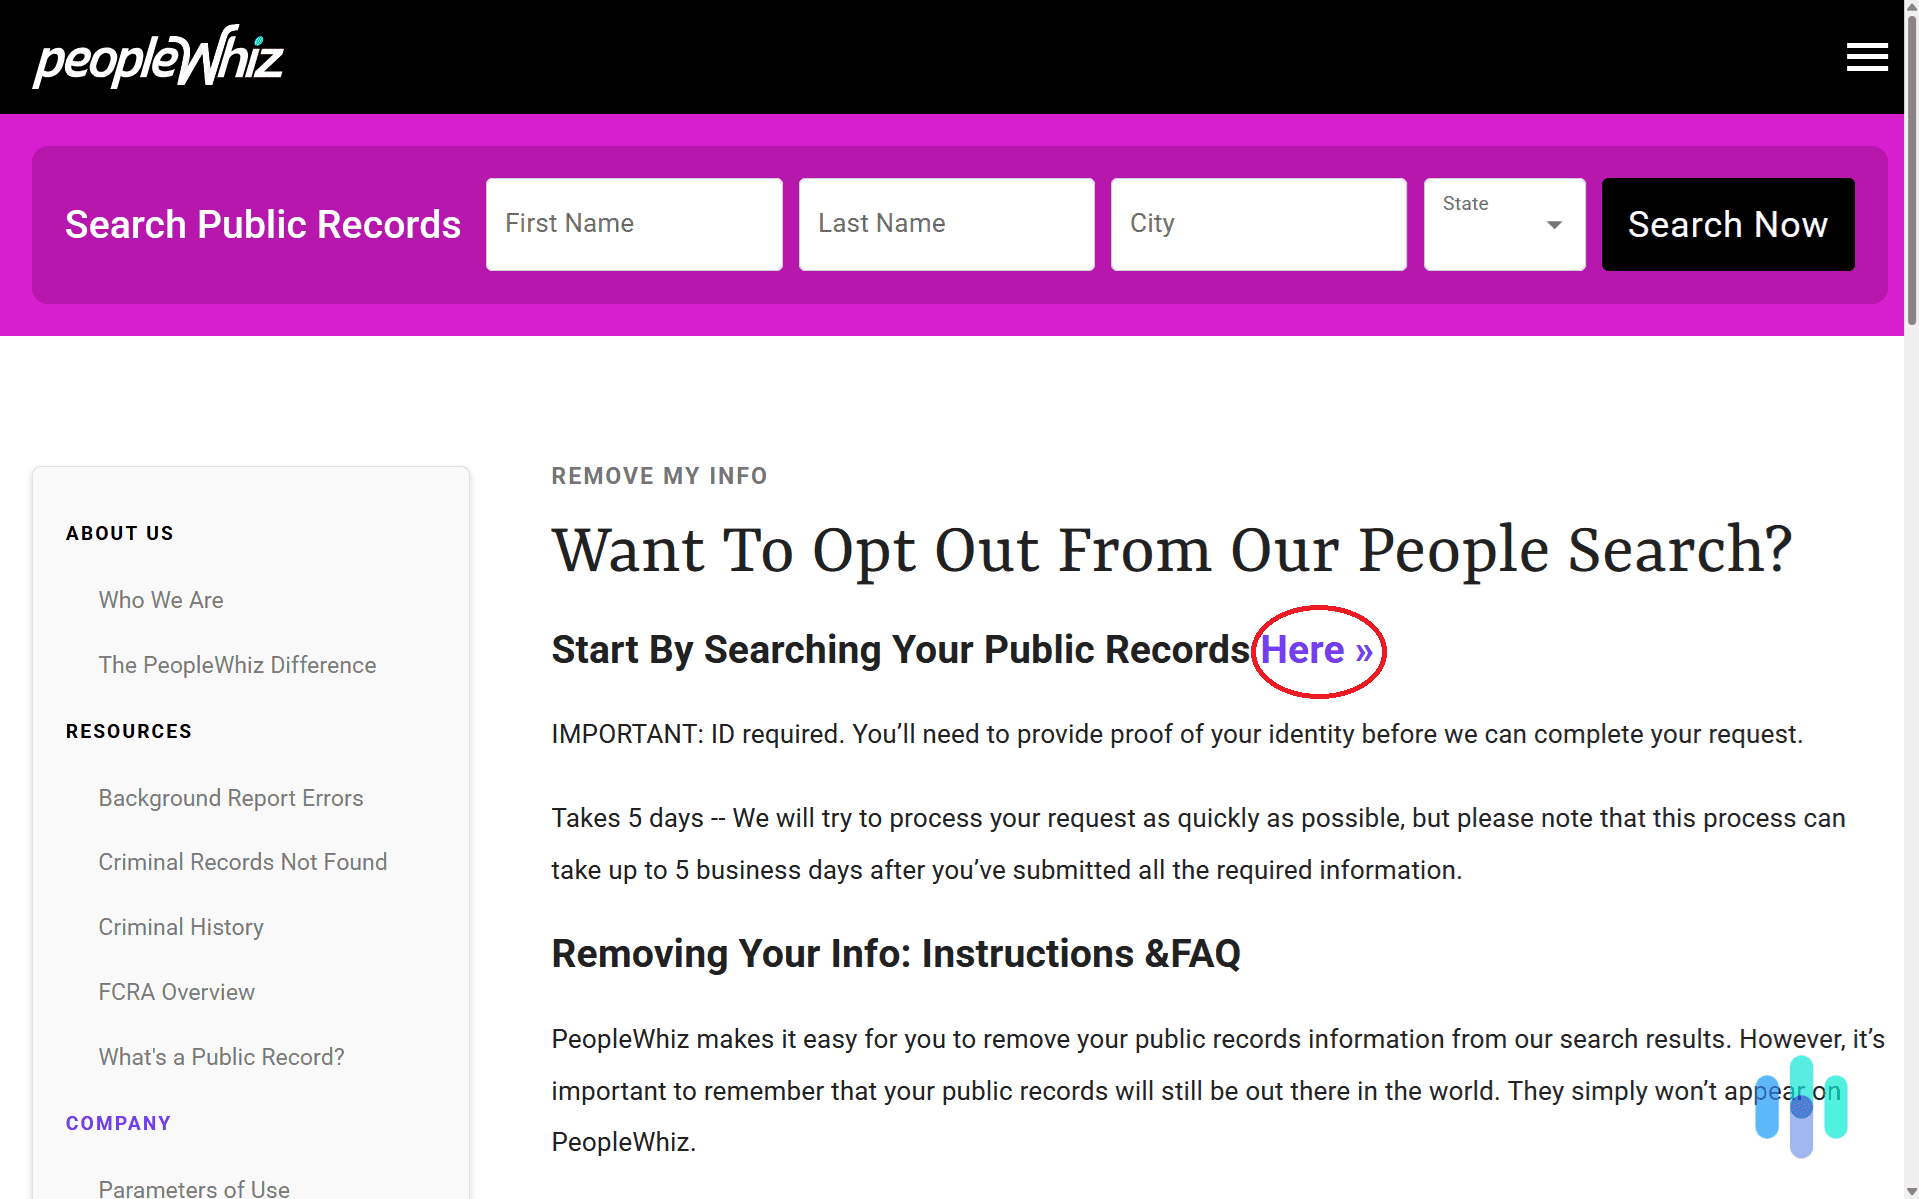The height and width of the screenshot is (1199, 1919).
Task: Click the REMOVE MY INFO breadcrumb label
Action: [x=659, y=476]
